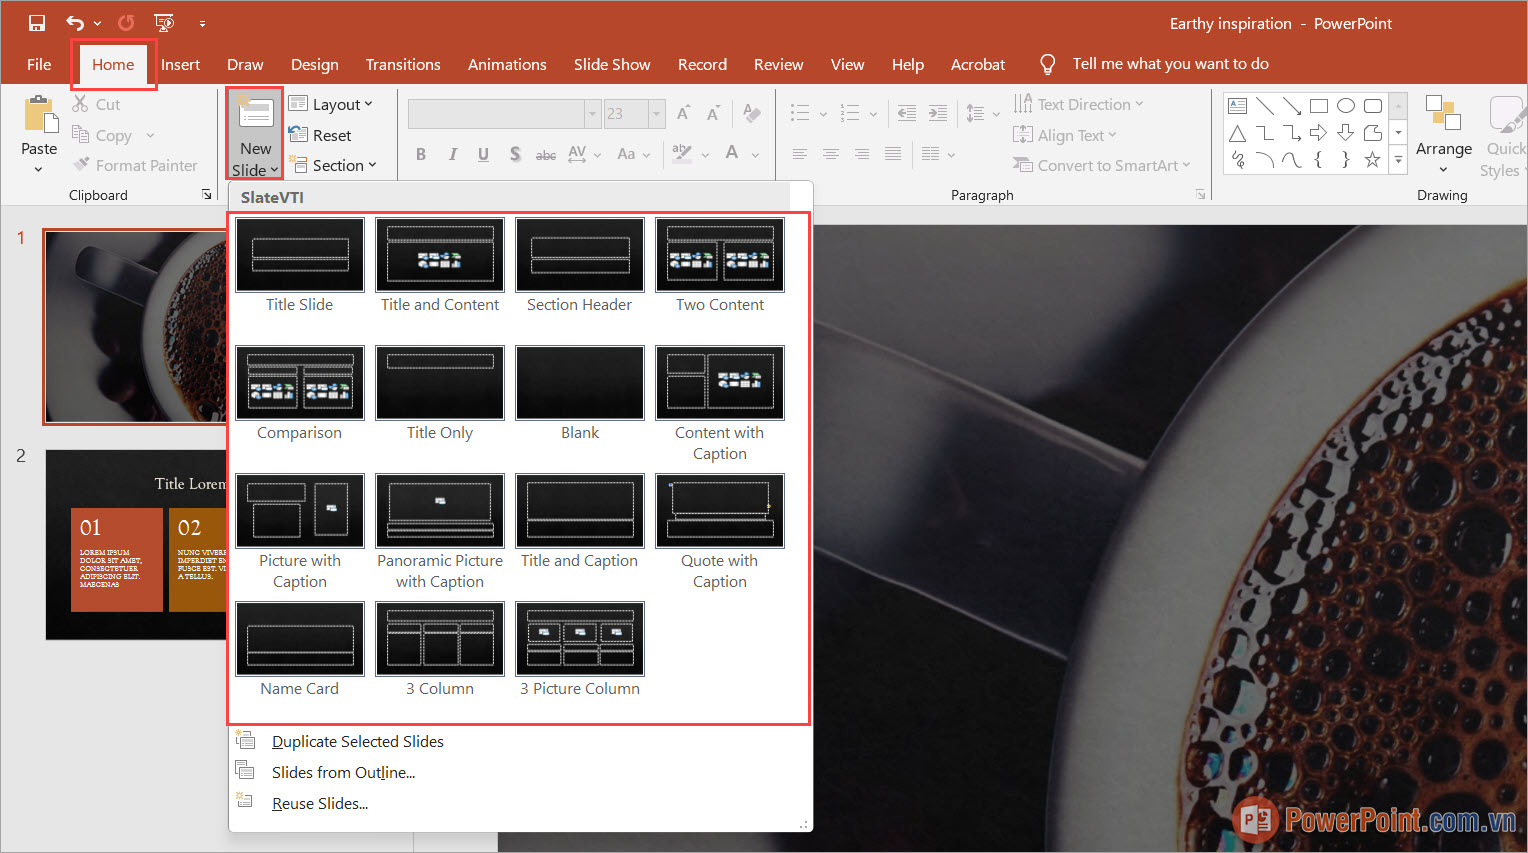Click Duplicate Selected Slides
Screen dimensions: 1528x853
click(x=358, y=741)
